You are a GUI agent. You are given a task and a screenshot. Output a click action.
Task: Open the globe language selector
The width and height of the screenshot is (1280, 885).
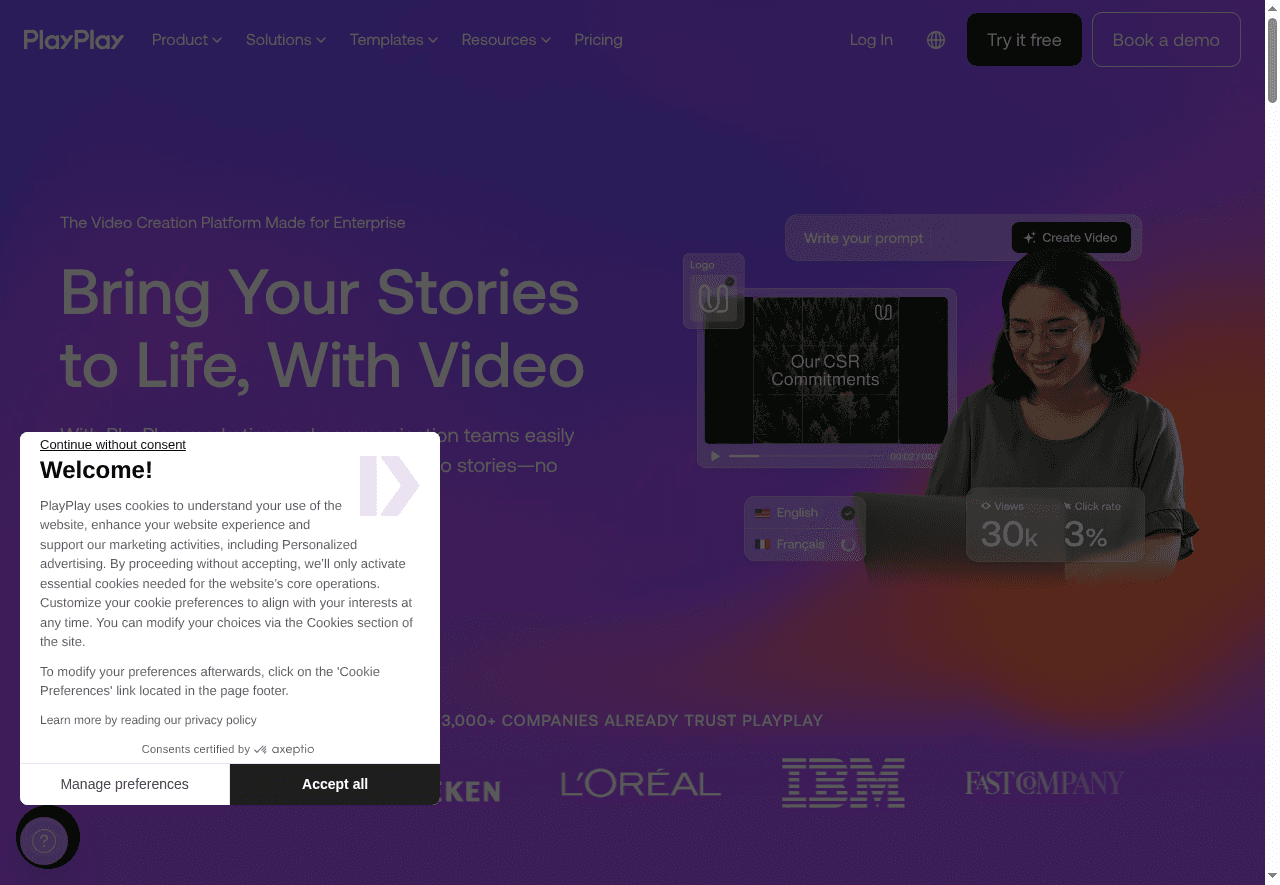pyautogui.click(x=936, y=40)
